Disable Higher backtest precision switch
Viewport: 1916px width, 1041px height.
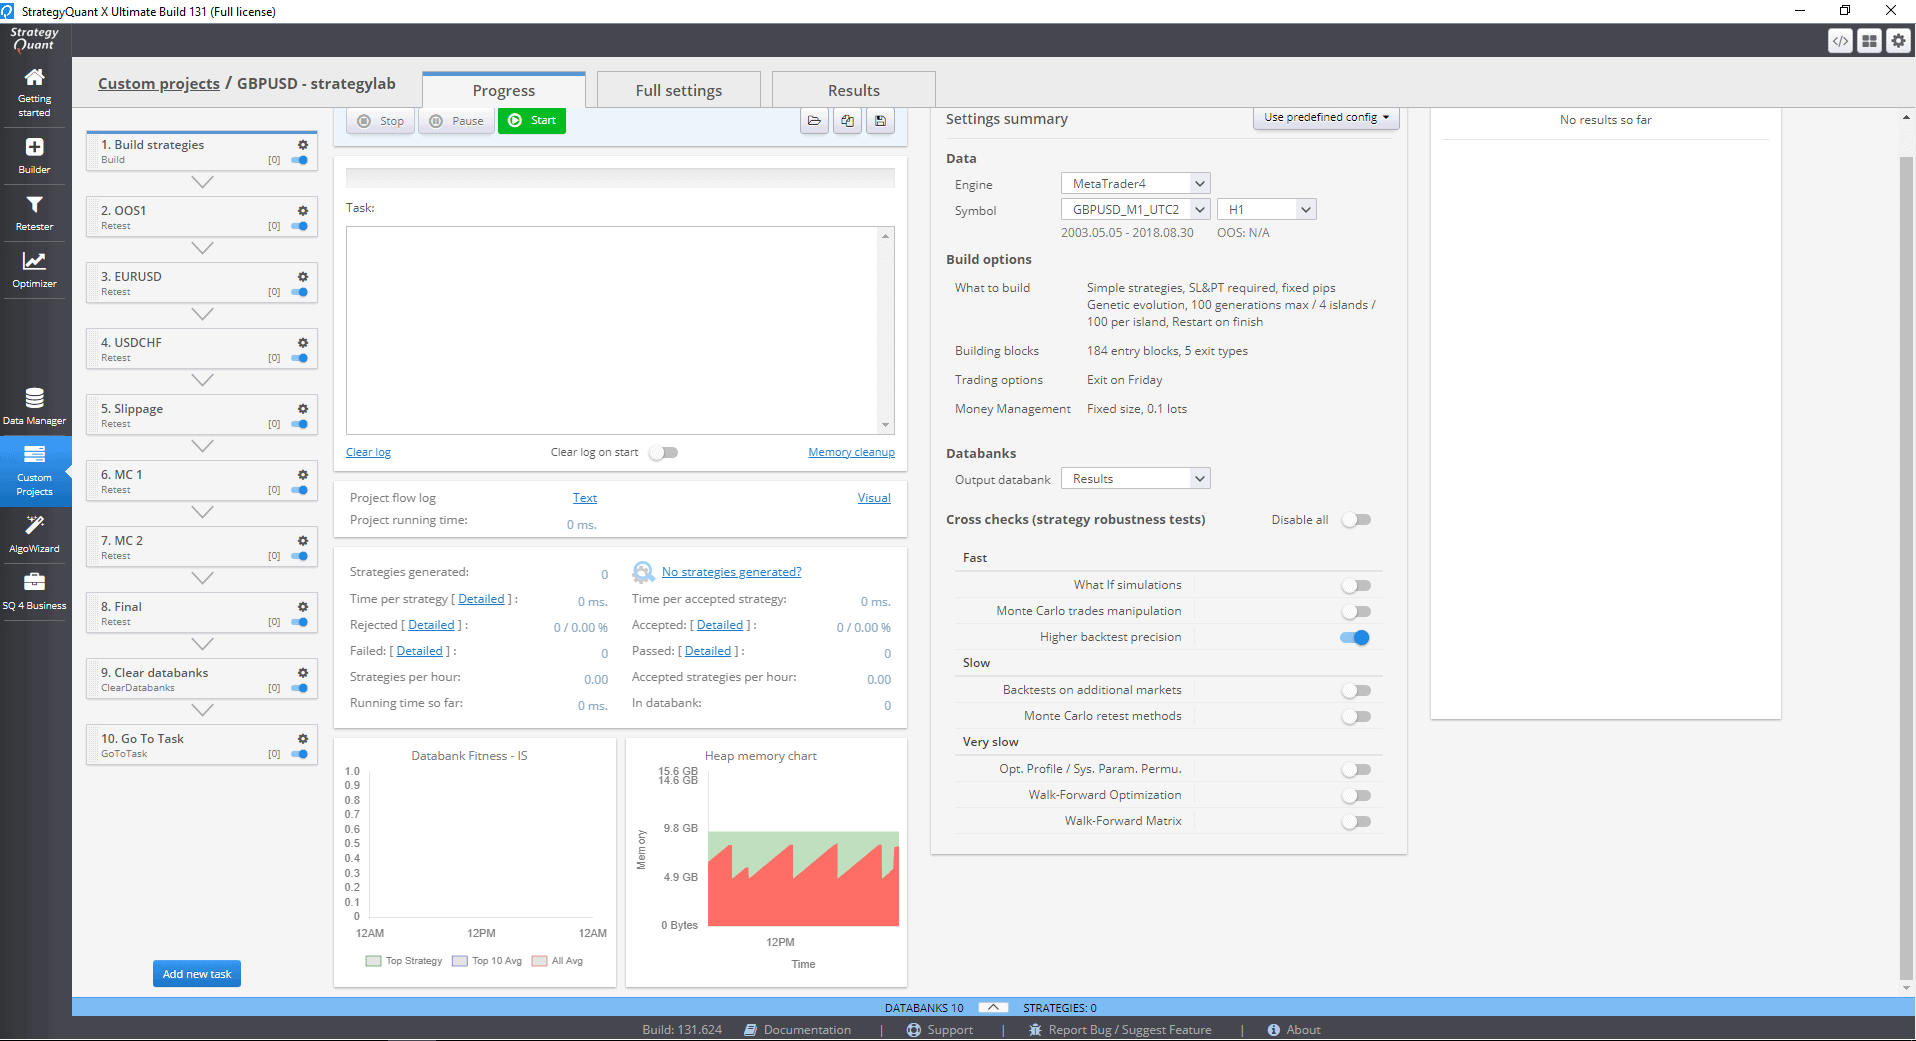point(1356,638)
